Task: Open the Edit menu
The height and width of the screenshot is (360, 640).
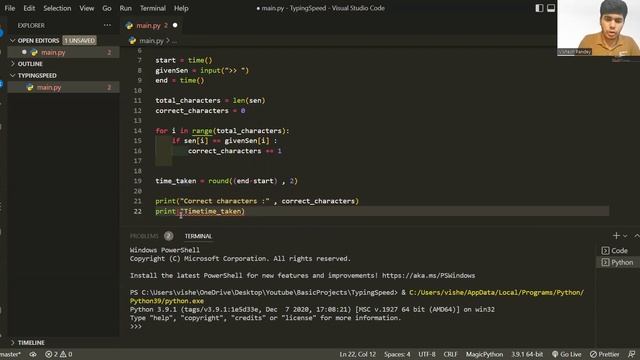Action: click(29, 8)
